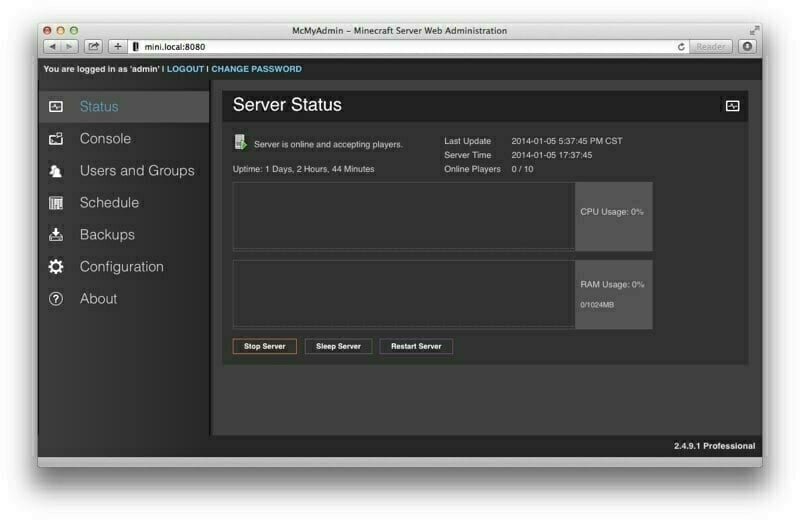800x520 pixels.
Task: Click the browser back arrow
Action: (53, 47)
